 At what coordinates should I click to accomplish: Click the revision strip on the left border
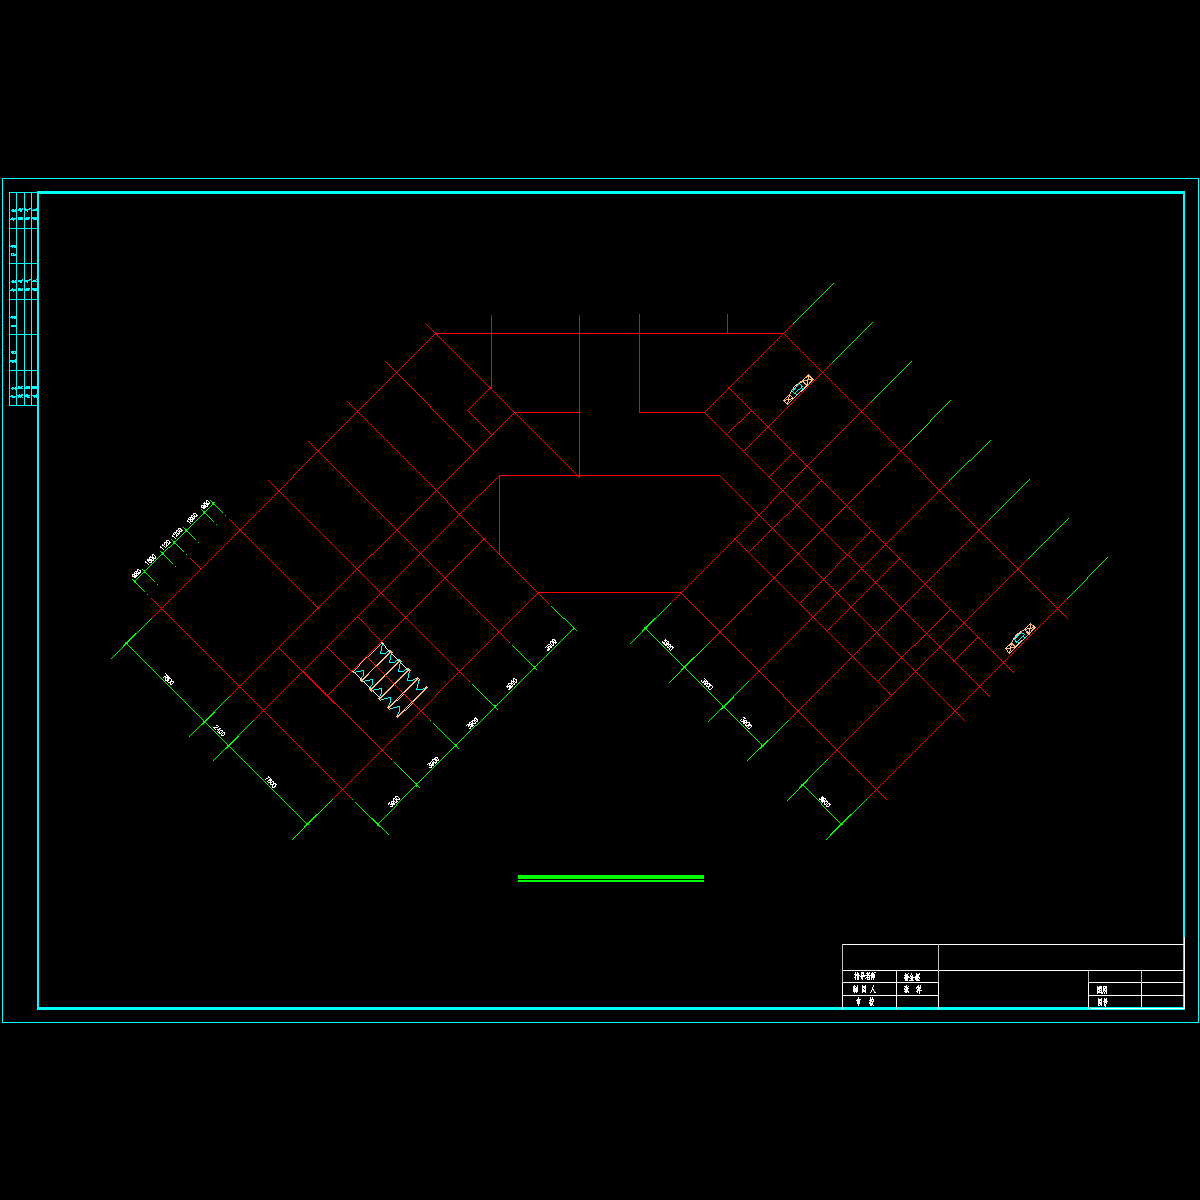point(24,299)
